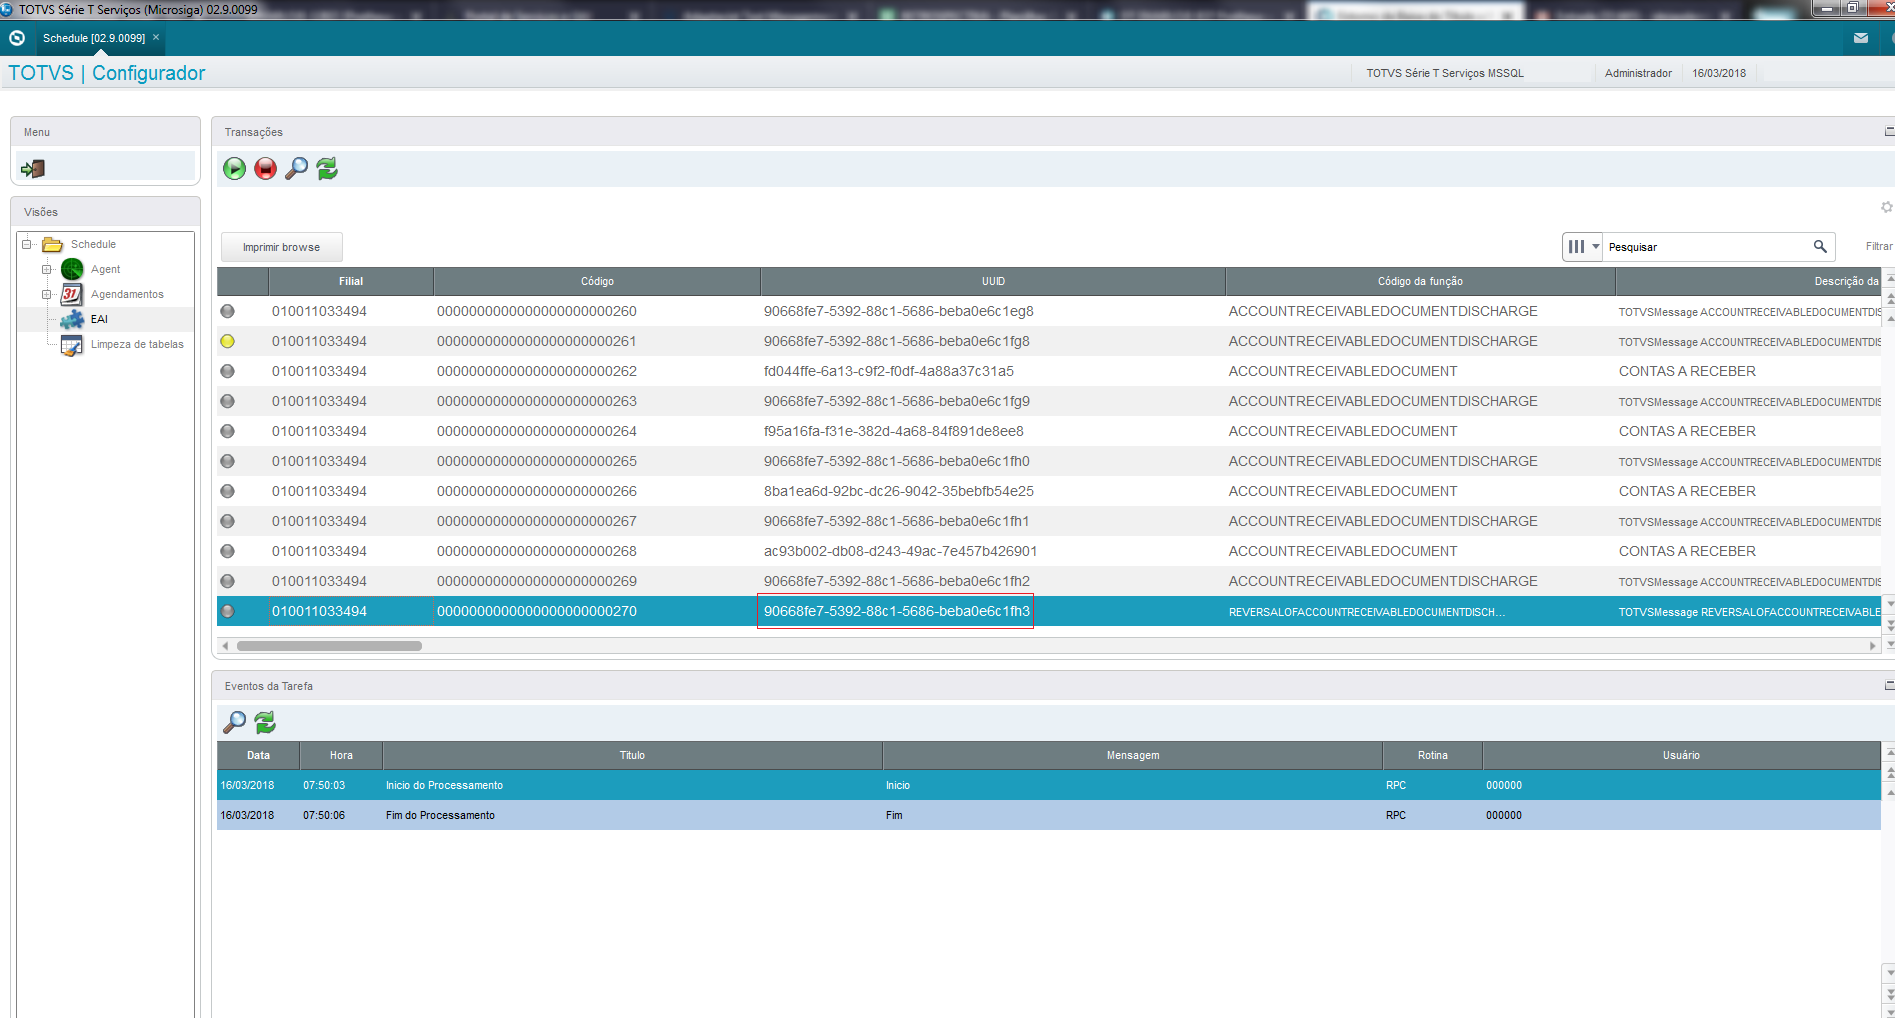
Task: Collapse the Schedule tree node
Action: click(x=28, y=244)
